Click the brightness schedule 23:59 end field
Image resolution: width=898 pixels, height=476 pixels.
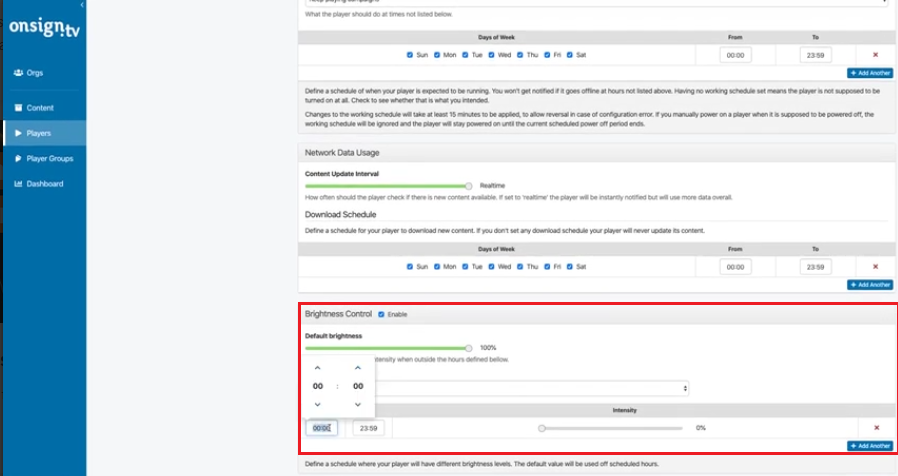[x=368, y=428]
